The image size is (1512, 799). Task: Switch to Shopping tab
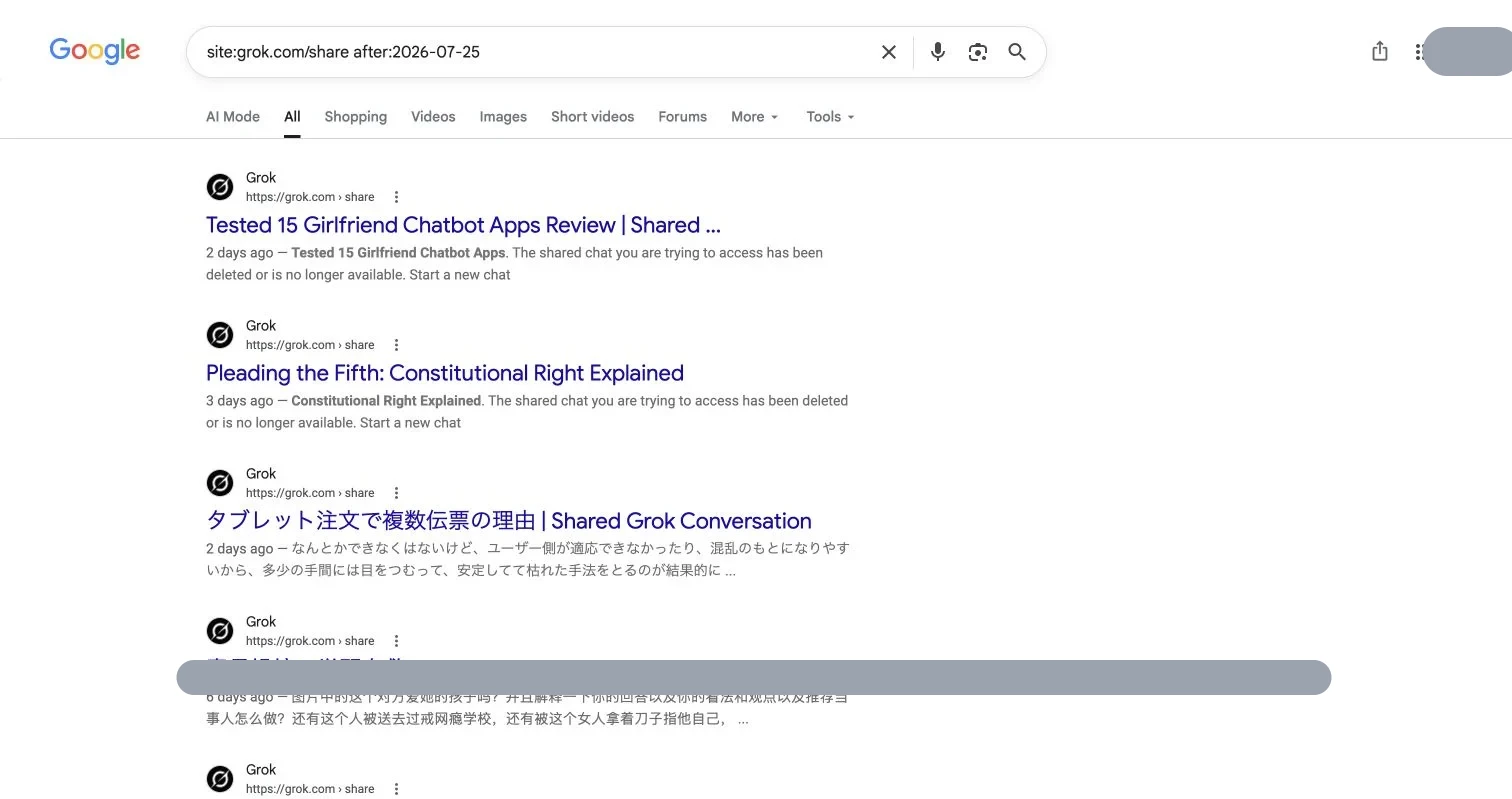[355, 117]
